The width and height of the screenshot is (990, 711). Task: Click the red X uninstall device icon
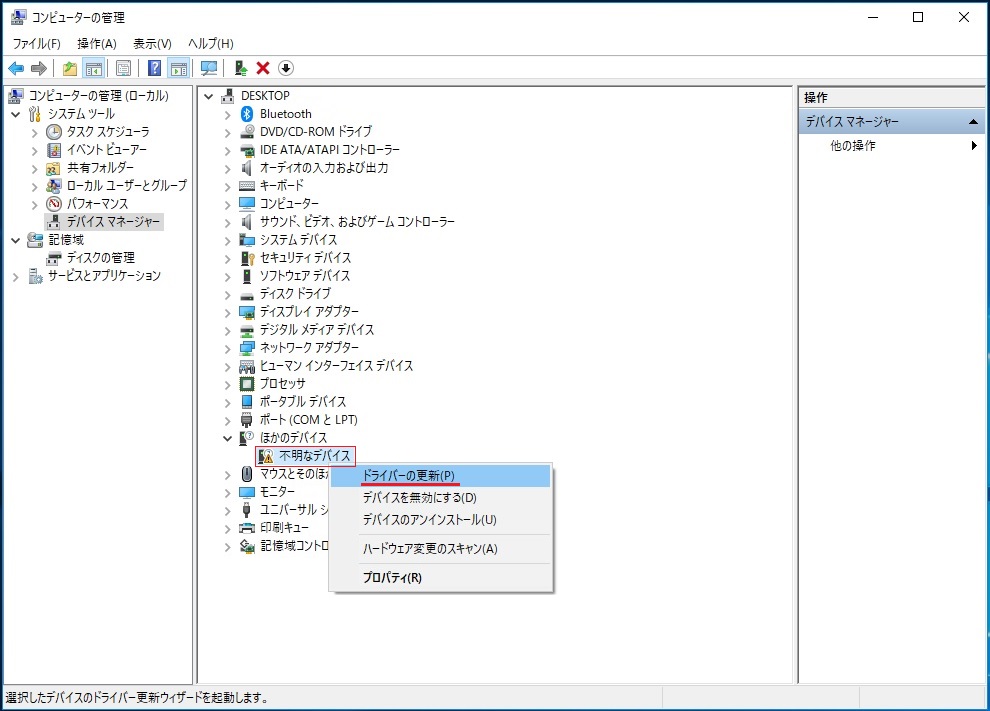click(263, 68)
